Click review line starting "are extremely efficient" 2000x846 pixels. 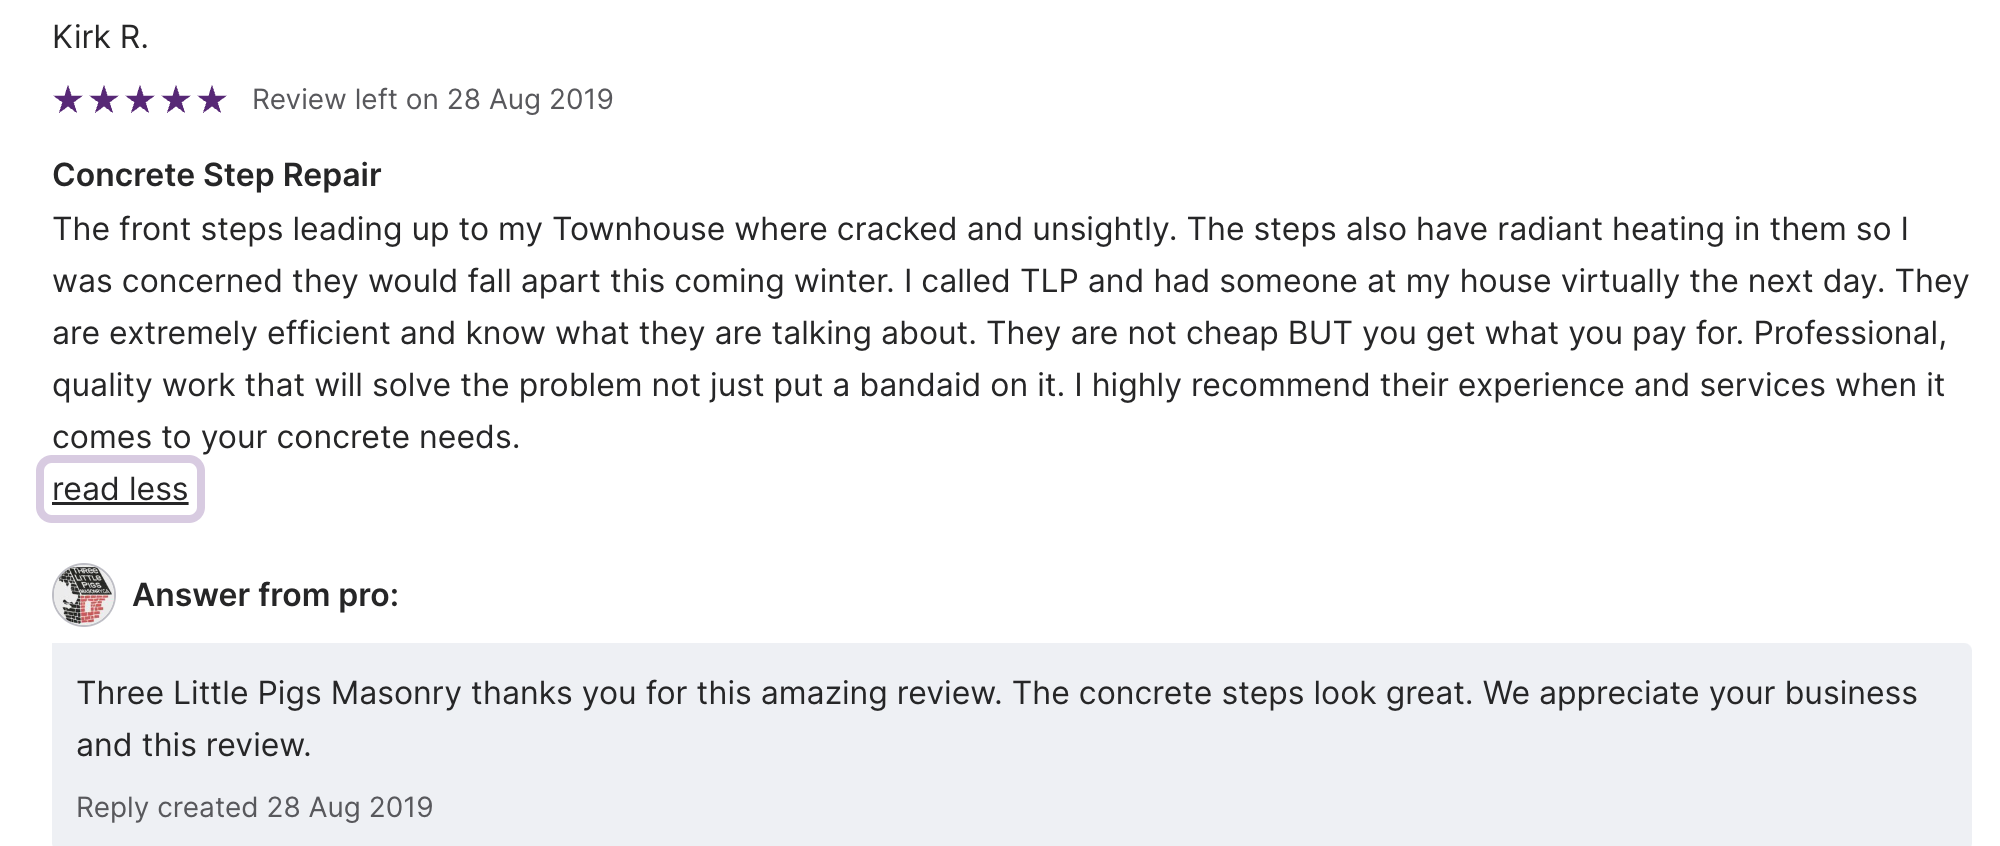pyautogui.click(x=1000, y=334)
